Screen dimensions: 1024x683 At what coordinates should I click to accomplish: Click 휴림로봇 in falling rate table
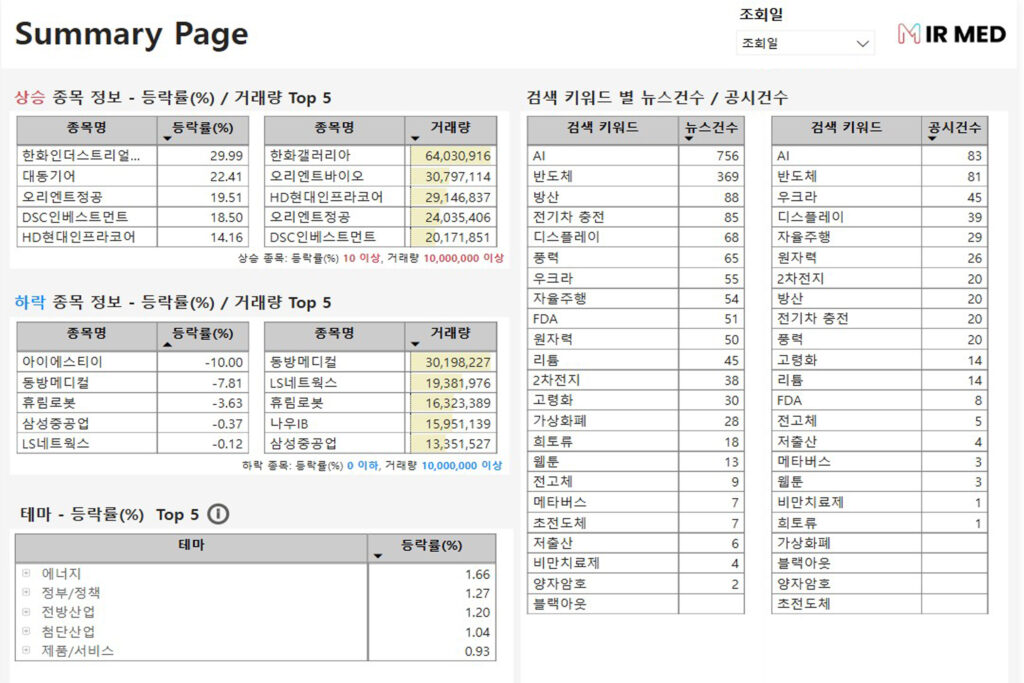coord(49,403)
